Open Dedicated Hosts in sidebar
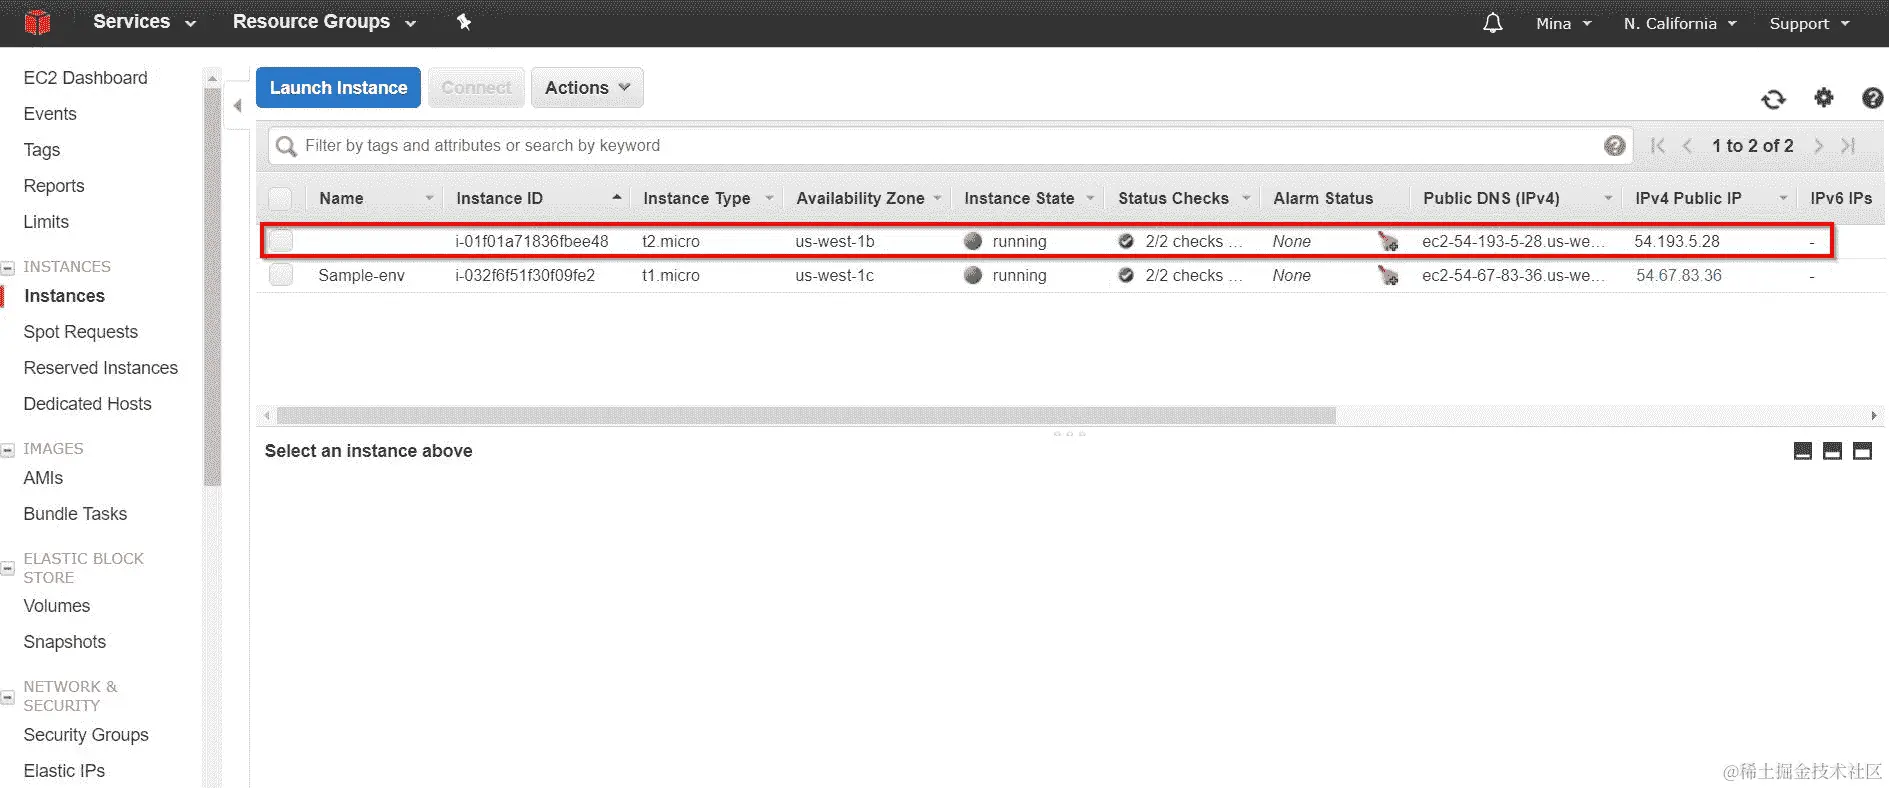The image size is (1889, 788). tap(88, 404)
